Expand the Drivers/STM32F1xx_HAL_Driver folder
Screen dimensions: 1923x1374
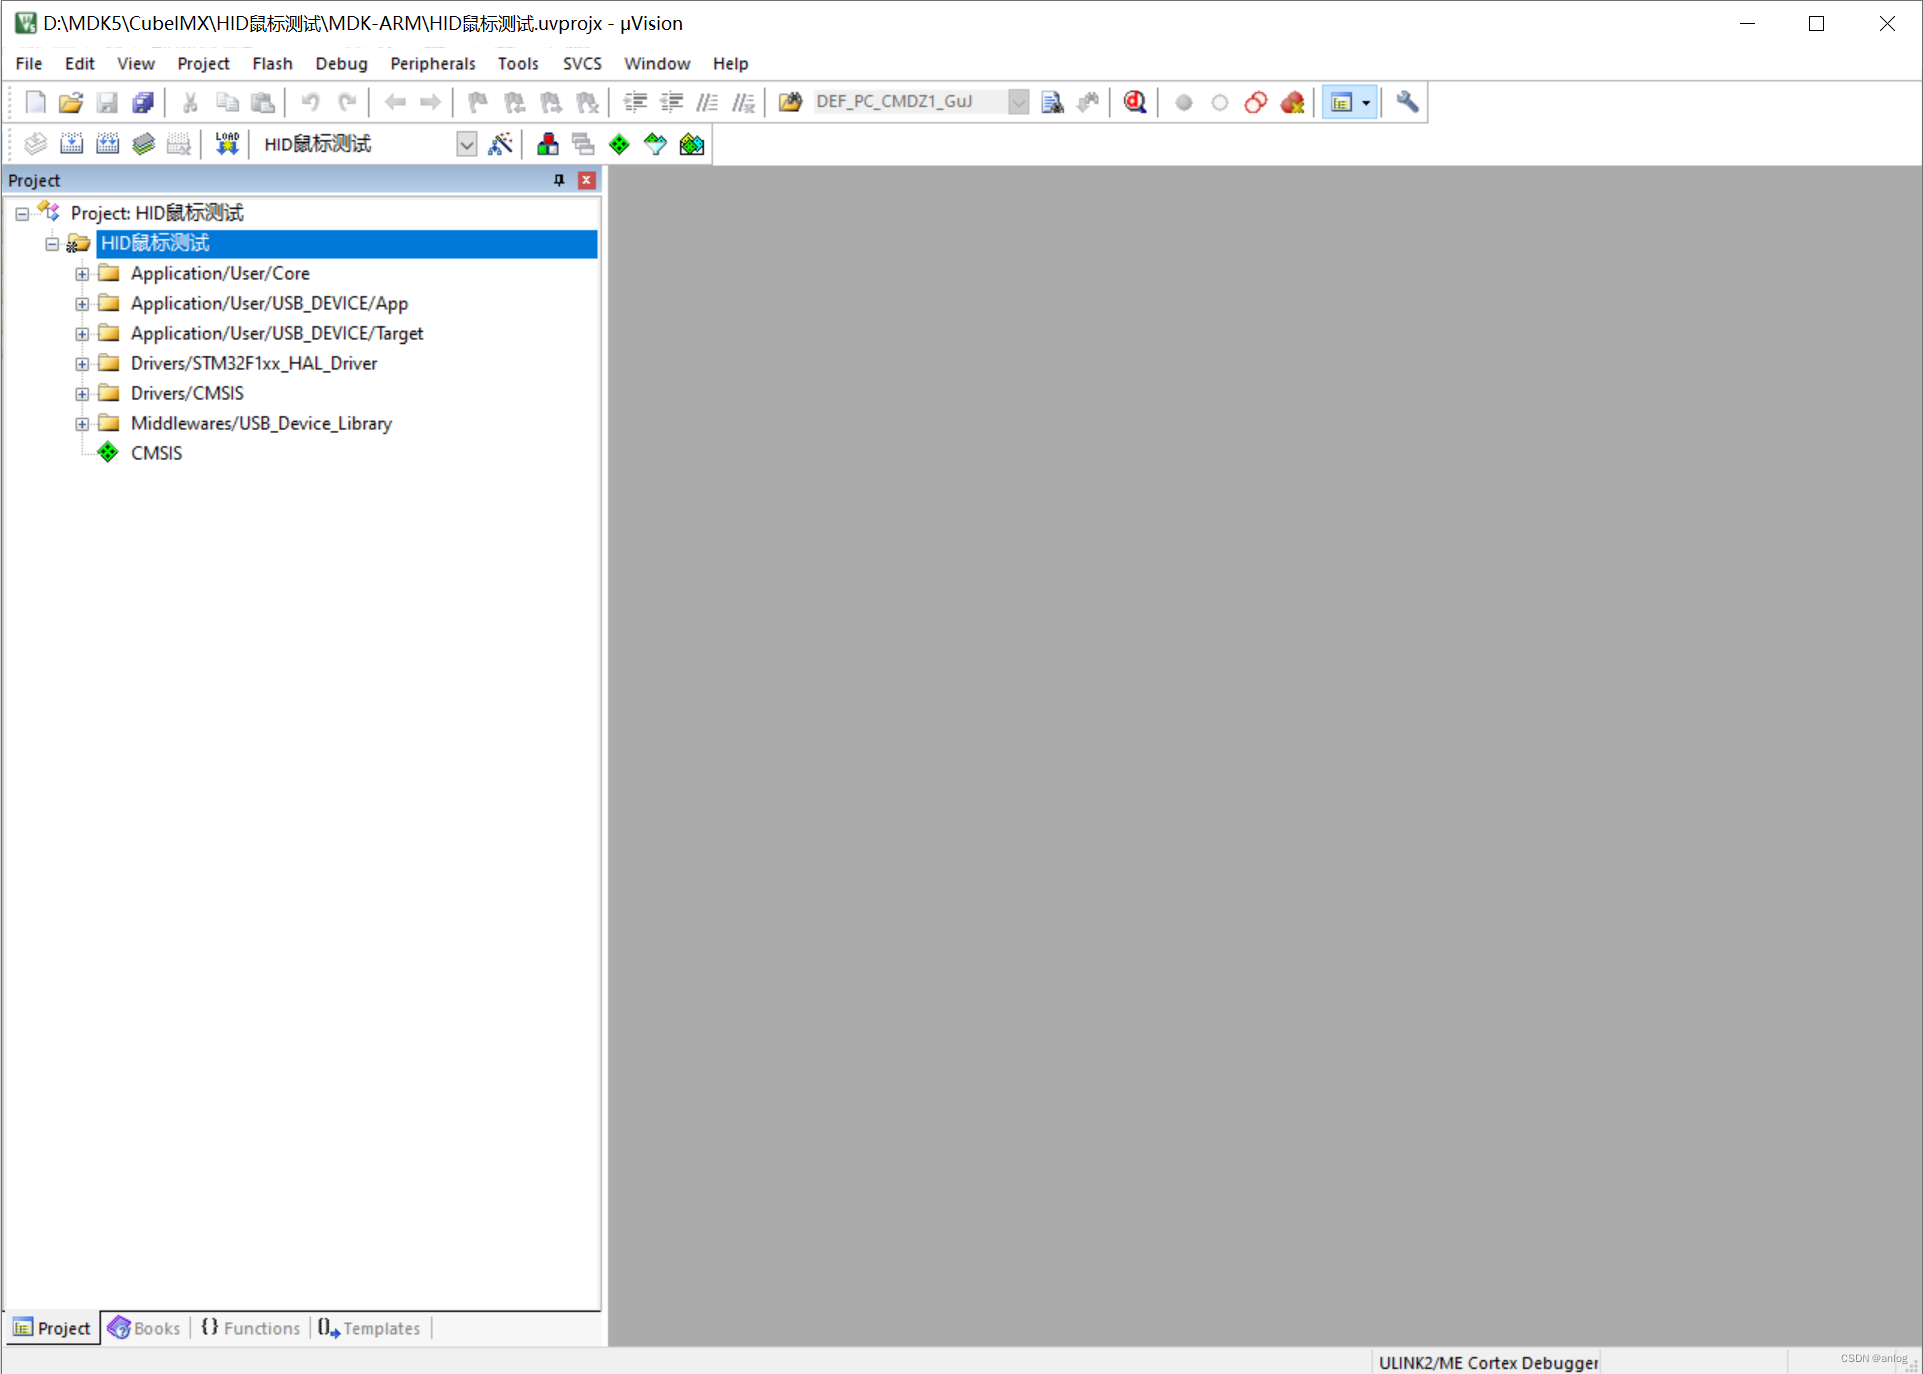(x=82, y=364)
